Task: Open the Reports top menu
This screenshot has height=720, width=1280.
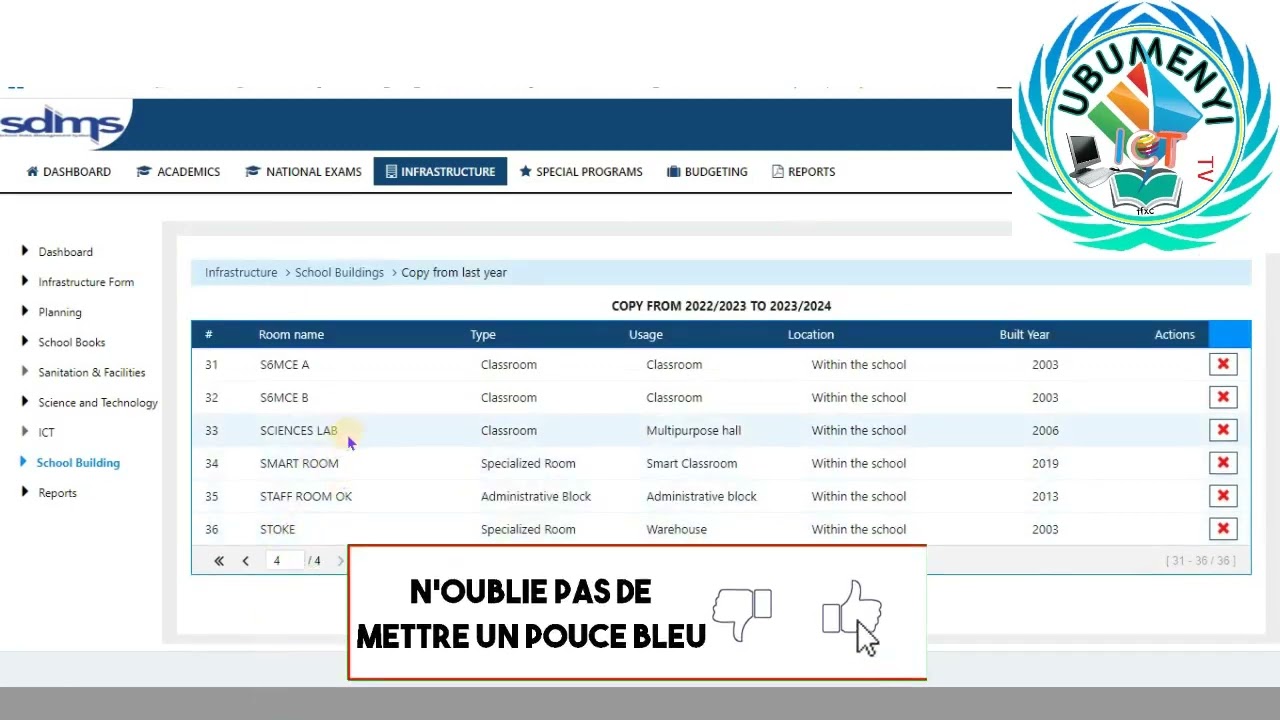Action: [x=803, y=172]
